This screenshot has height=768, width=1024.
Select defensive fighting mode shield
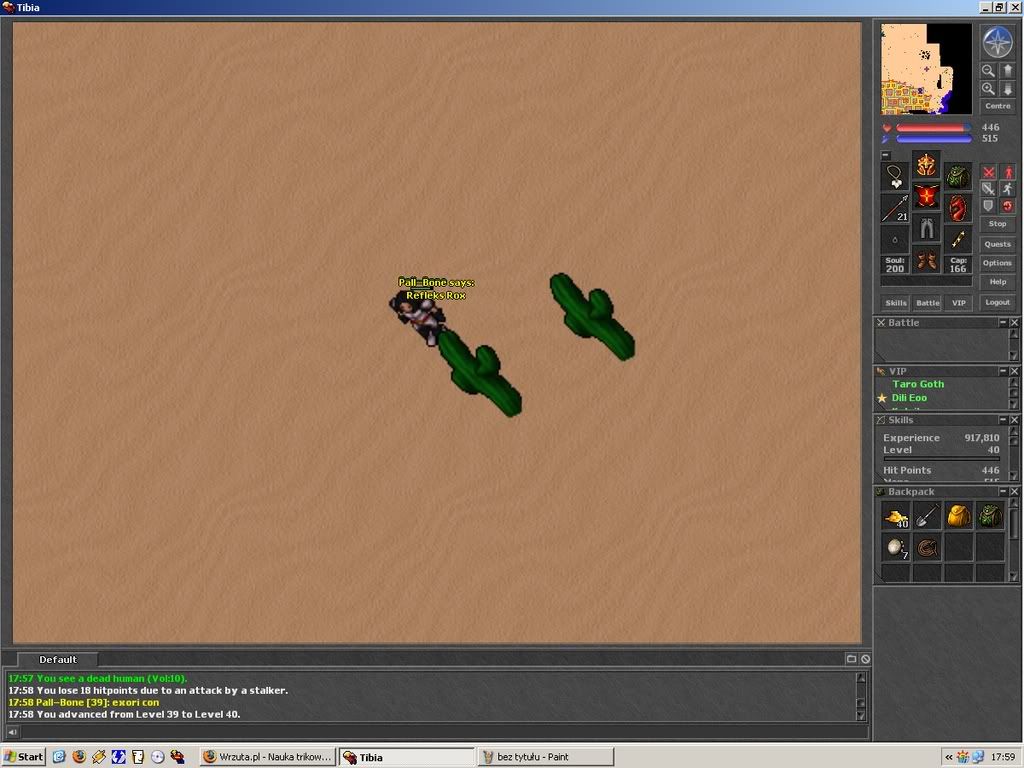point(989,206)
